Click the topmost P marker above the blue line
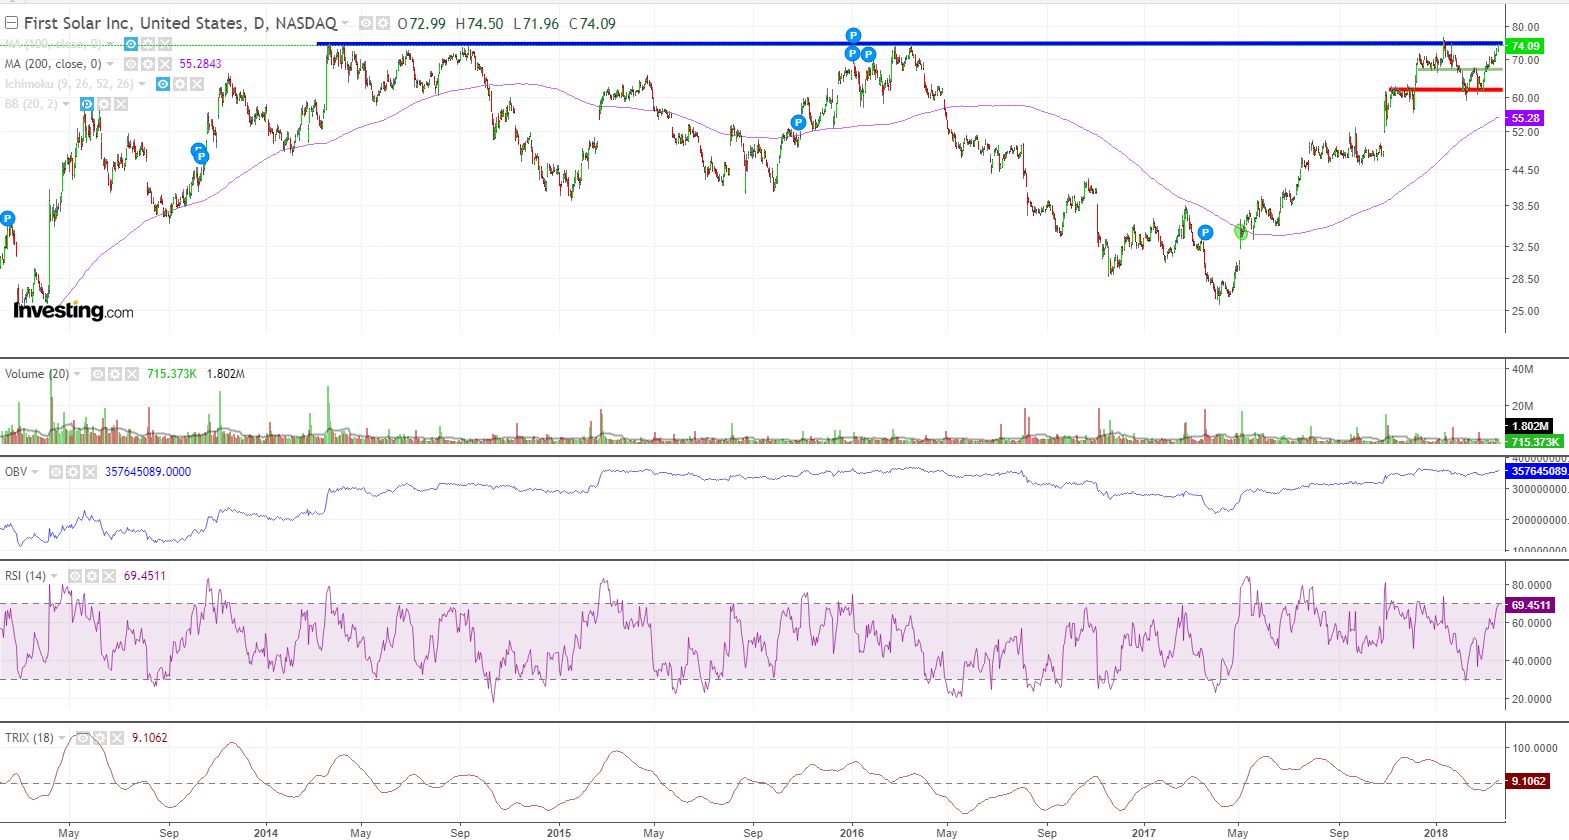Screen dimensions: 1569x840 [x=853, y=36]
